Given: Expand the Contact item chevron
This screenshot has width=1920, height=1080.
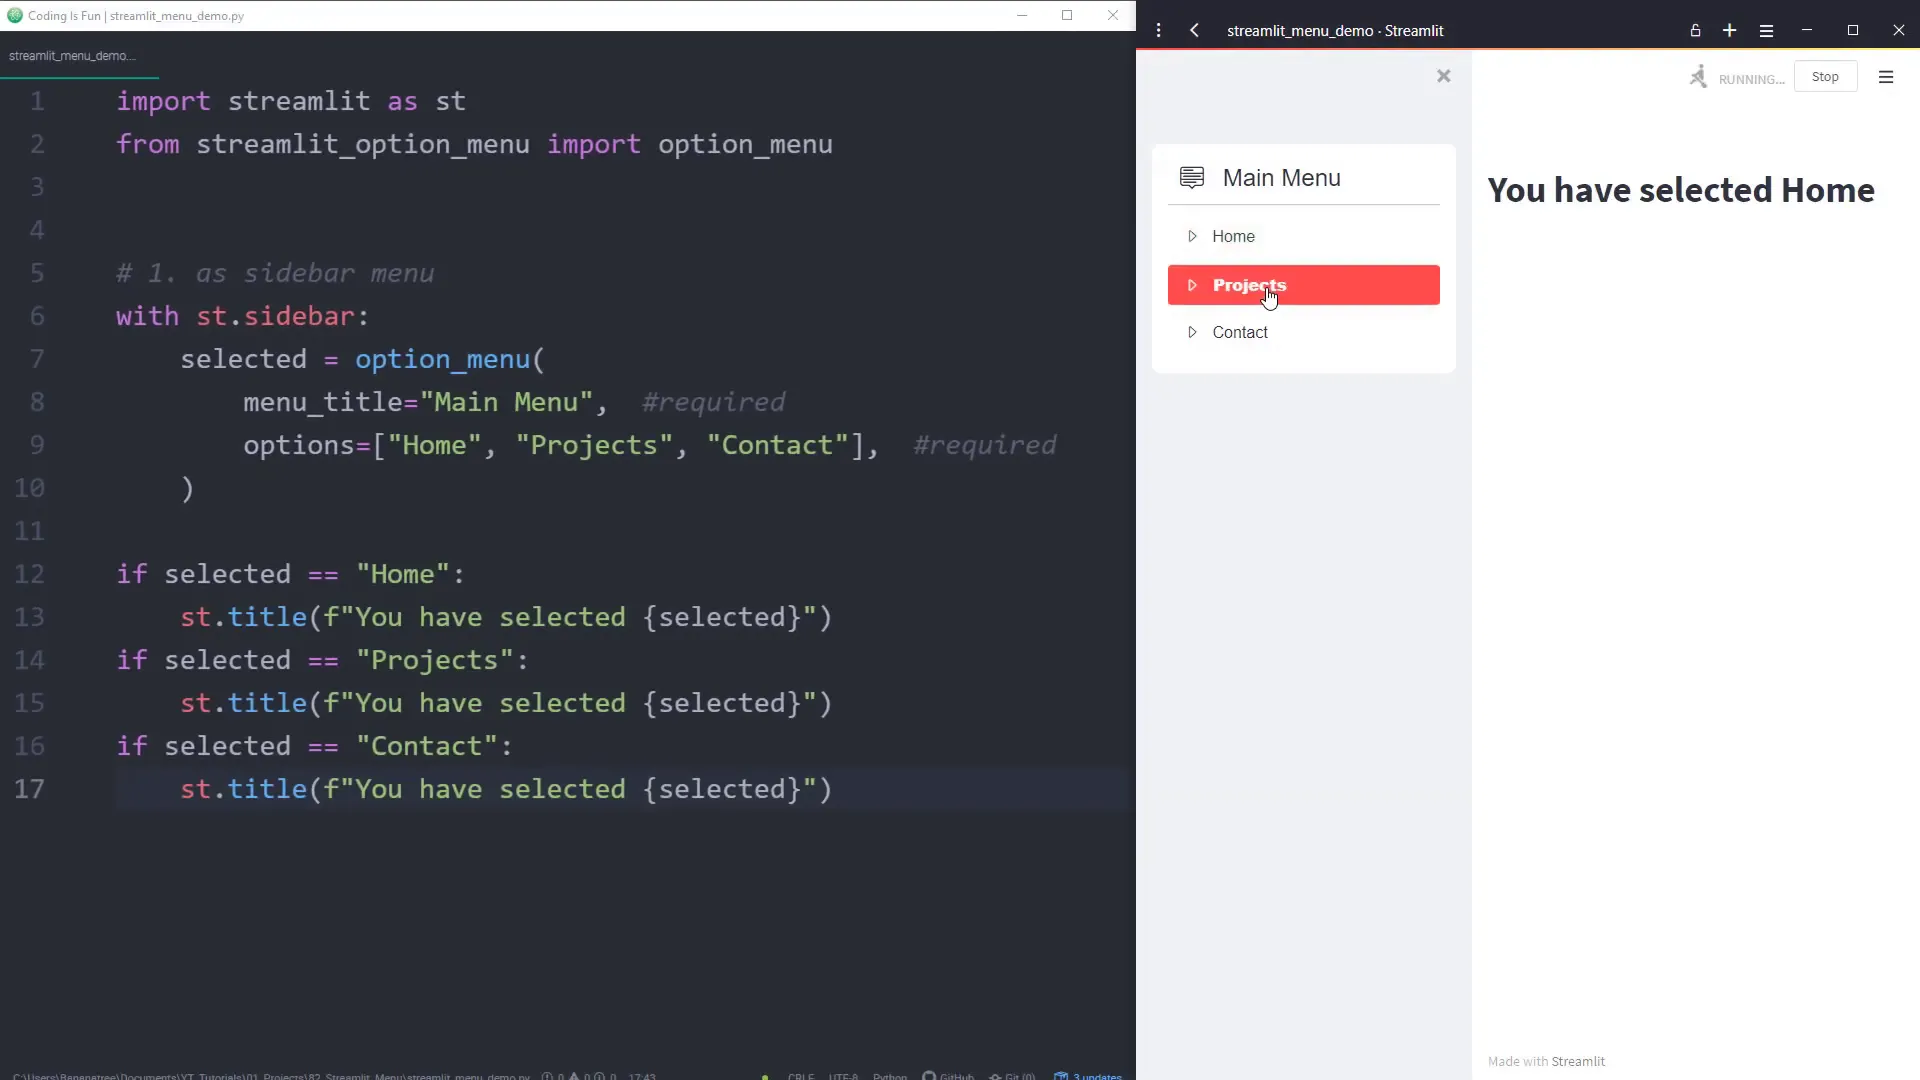Looking at the screenshot, I should point(1192,332).
